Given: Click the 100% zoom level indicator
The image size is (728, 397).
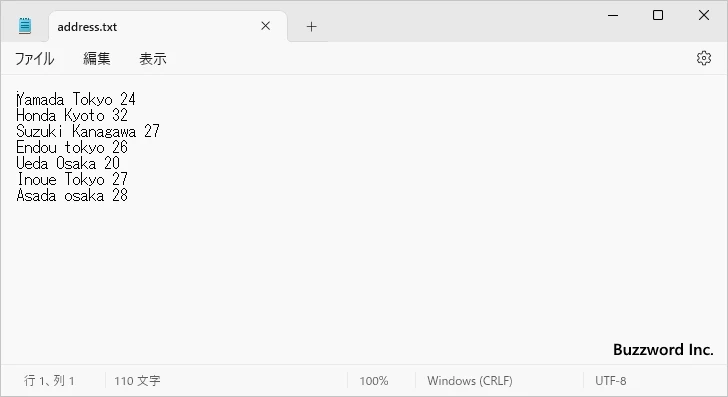Looking at the screenshot, I should [374, 381].
